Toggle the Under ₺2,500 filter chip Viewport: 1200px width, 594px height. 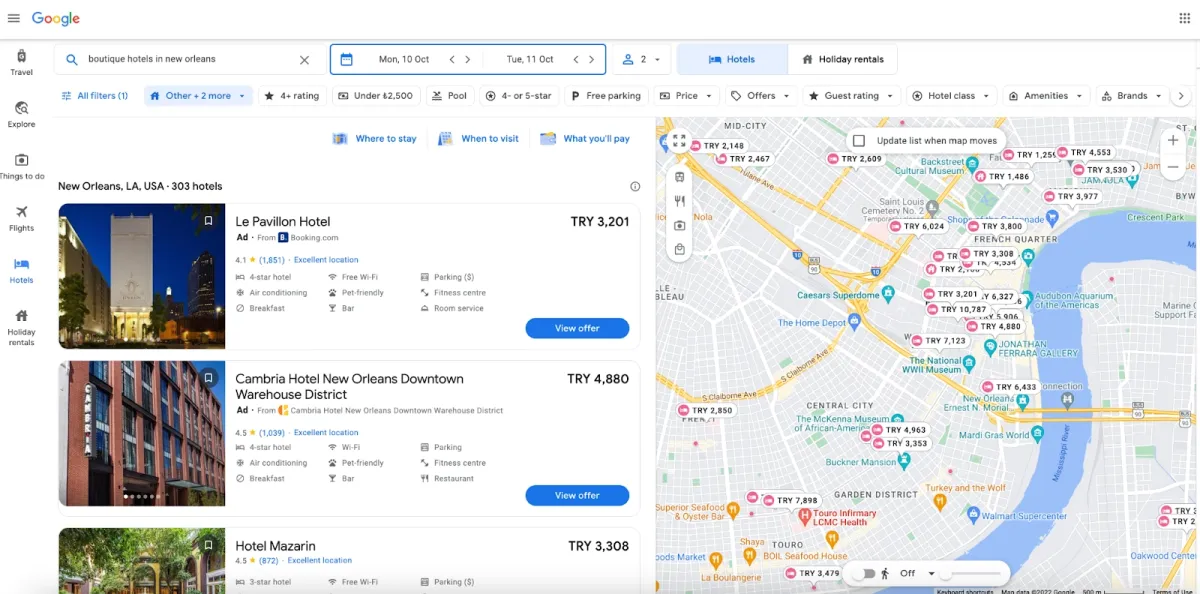(375, 96)
